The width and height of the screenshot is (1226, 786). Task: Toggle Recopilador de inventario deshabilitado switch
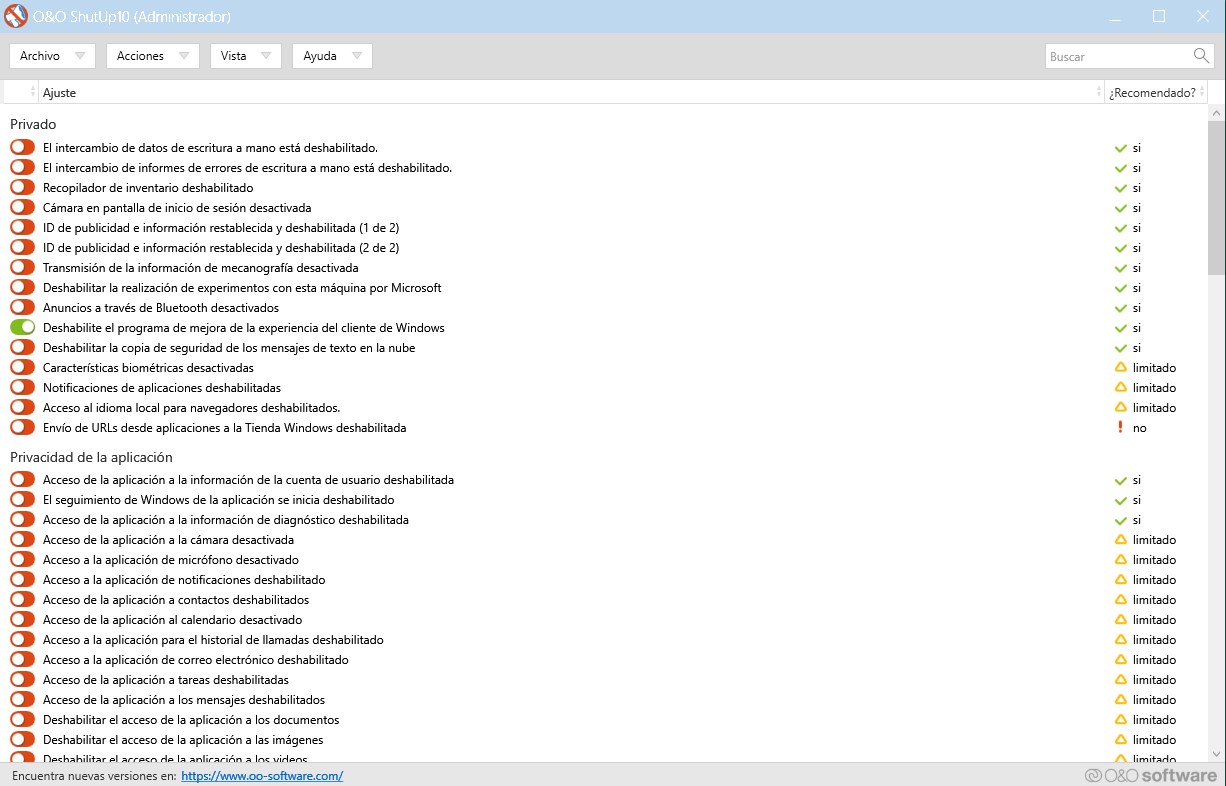pyautogui.click(x=22, y=187)
